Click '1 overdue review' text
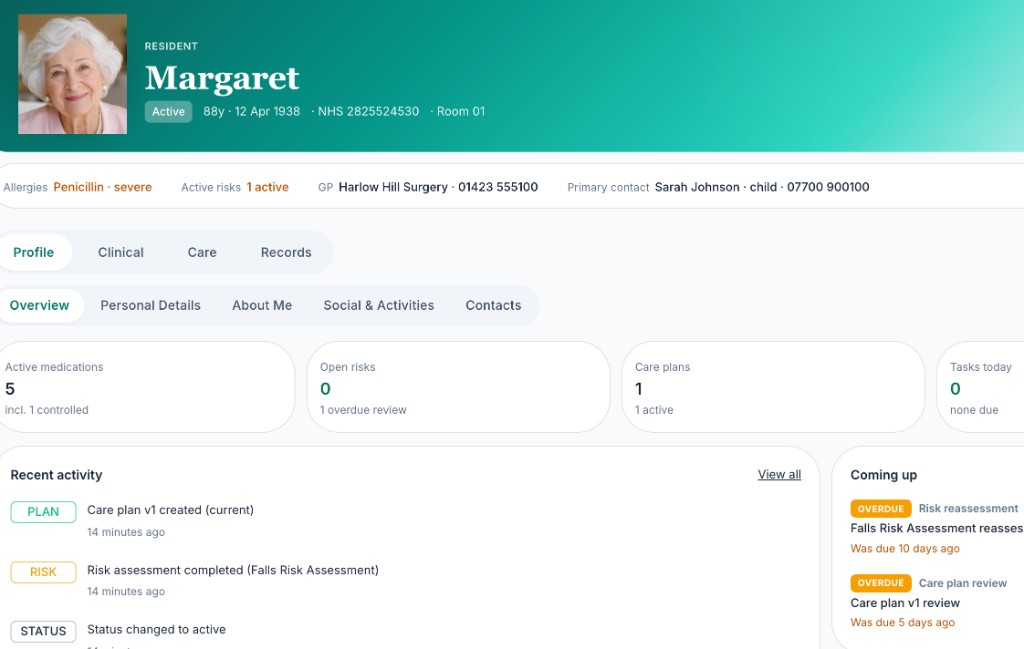 363,410
